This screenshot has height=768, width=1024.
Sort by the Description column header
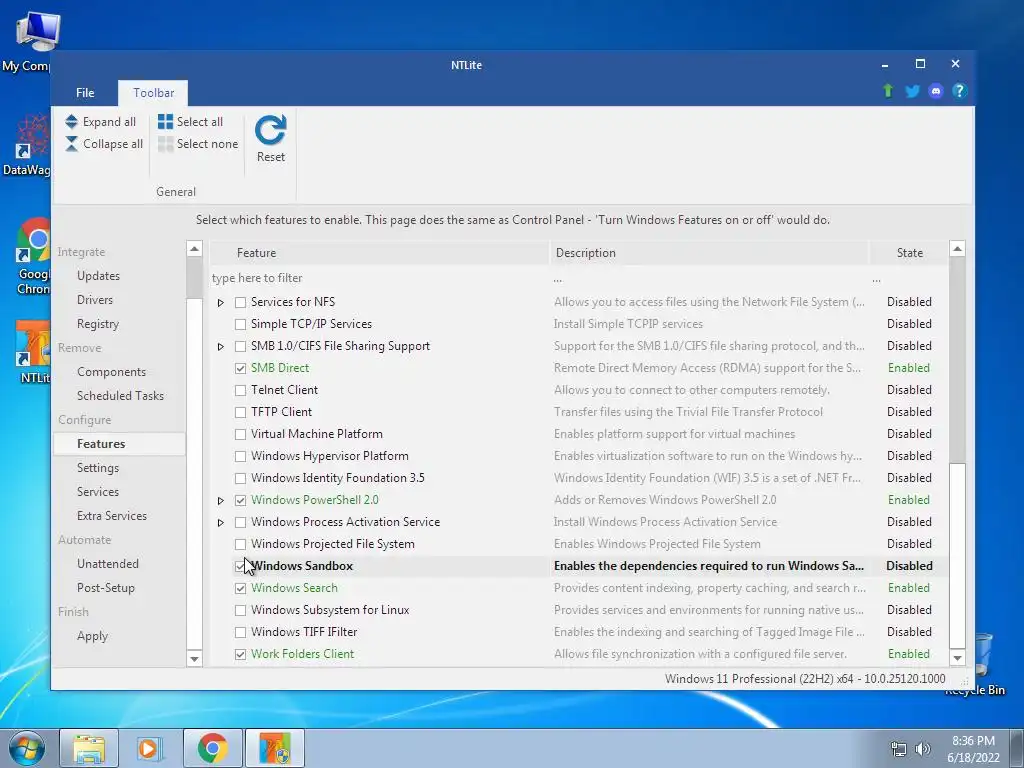click(x=709, y=253)
